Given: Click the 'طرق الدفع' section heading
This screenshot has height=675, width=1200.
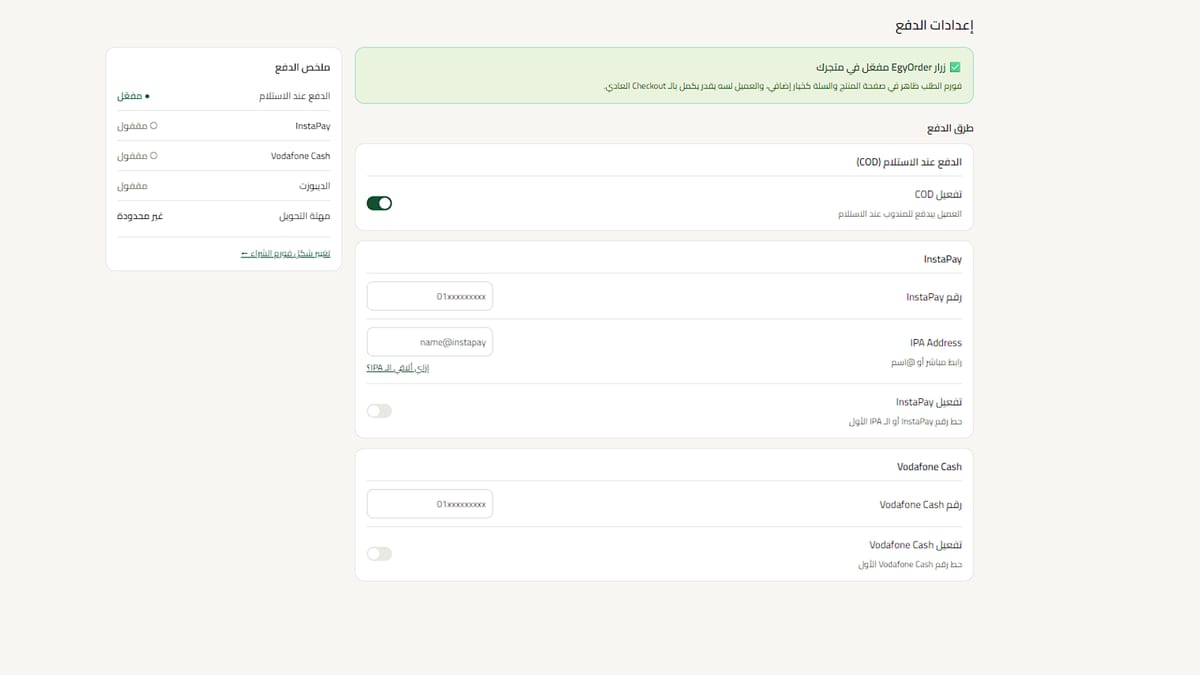Looking at the screenshot, I should [950, 129].
